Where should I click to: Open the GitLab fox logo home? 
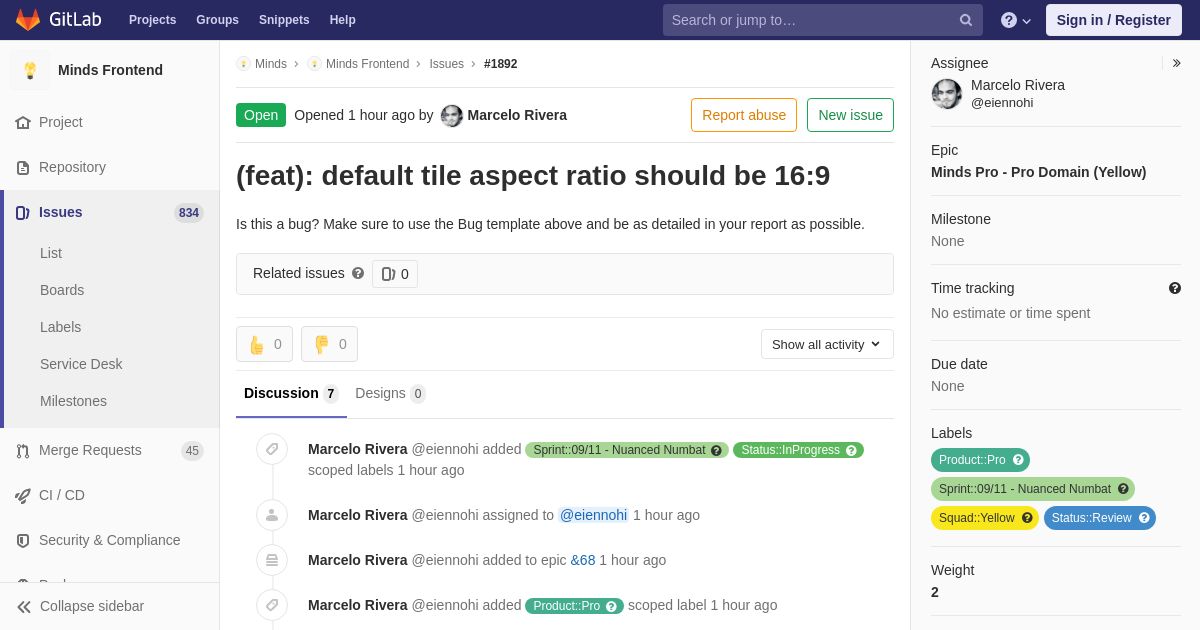(x=28, y=20)
